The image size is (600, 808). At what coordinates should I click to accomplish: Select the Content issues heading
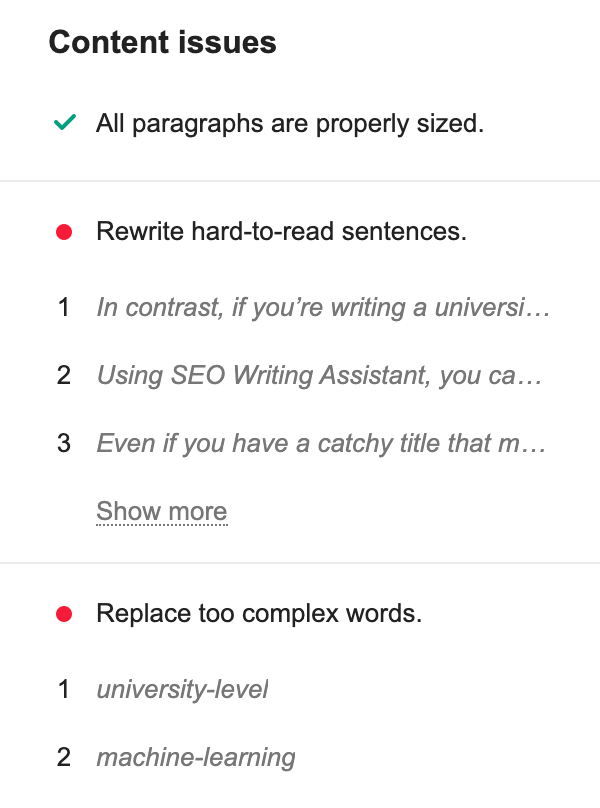[x=163, y=43]
